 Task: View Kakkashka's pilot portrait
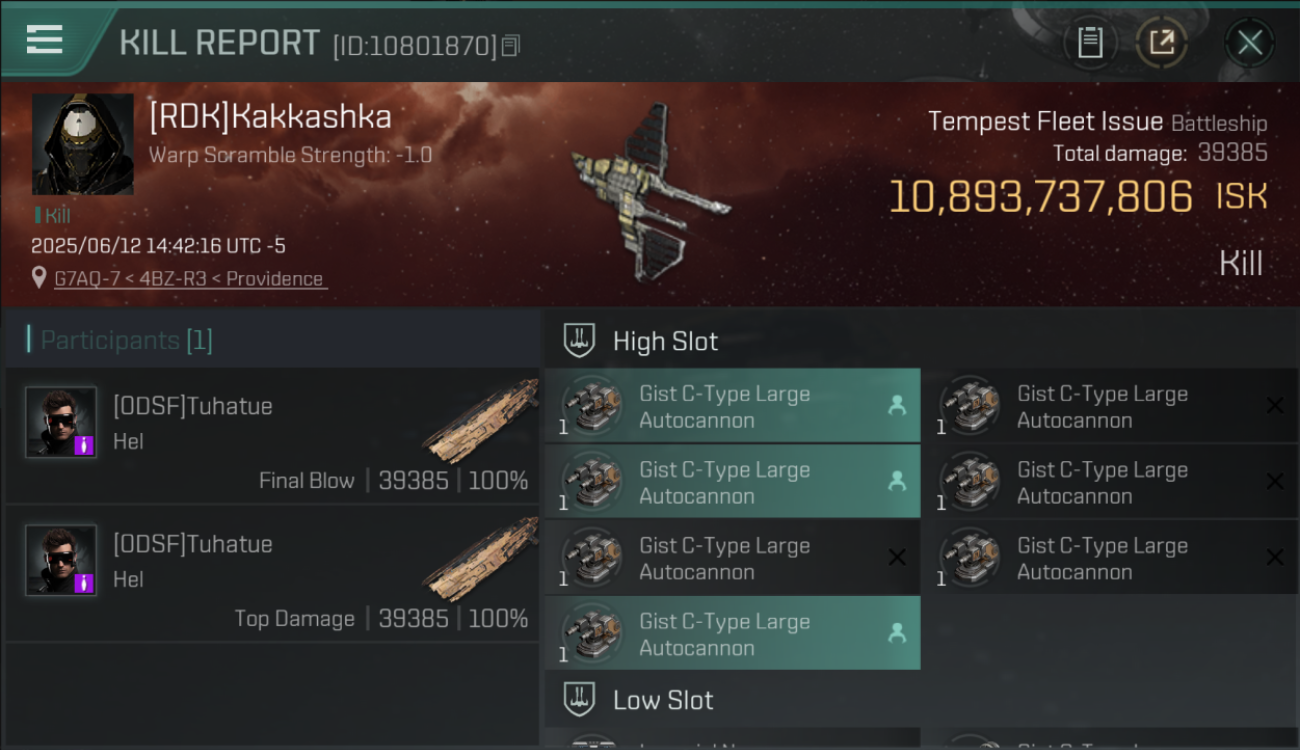click(x=83, y=144)
